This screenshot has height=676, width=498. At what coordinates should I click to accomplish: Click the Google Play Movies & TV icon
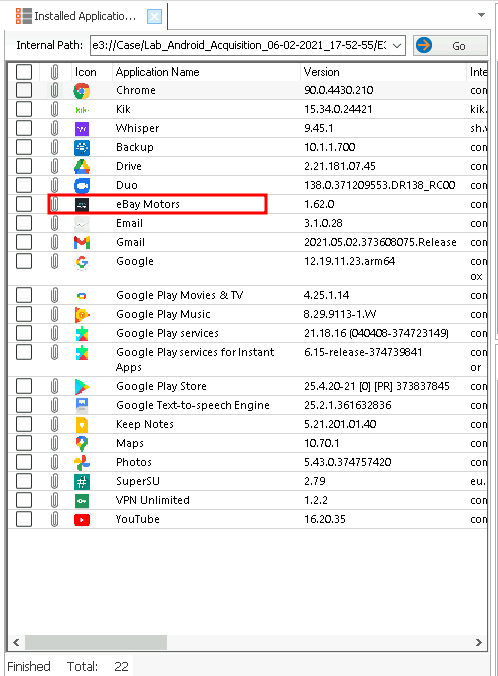coord(81,296)
